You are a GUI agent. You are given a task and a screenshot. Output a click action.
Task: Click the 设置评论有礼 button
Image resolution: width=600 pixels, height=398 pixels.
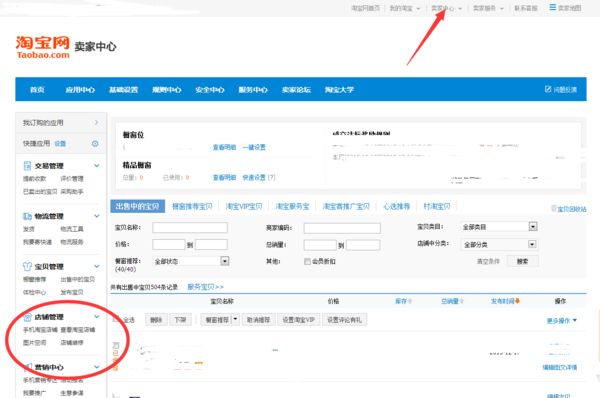[344, 320]
